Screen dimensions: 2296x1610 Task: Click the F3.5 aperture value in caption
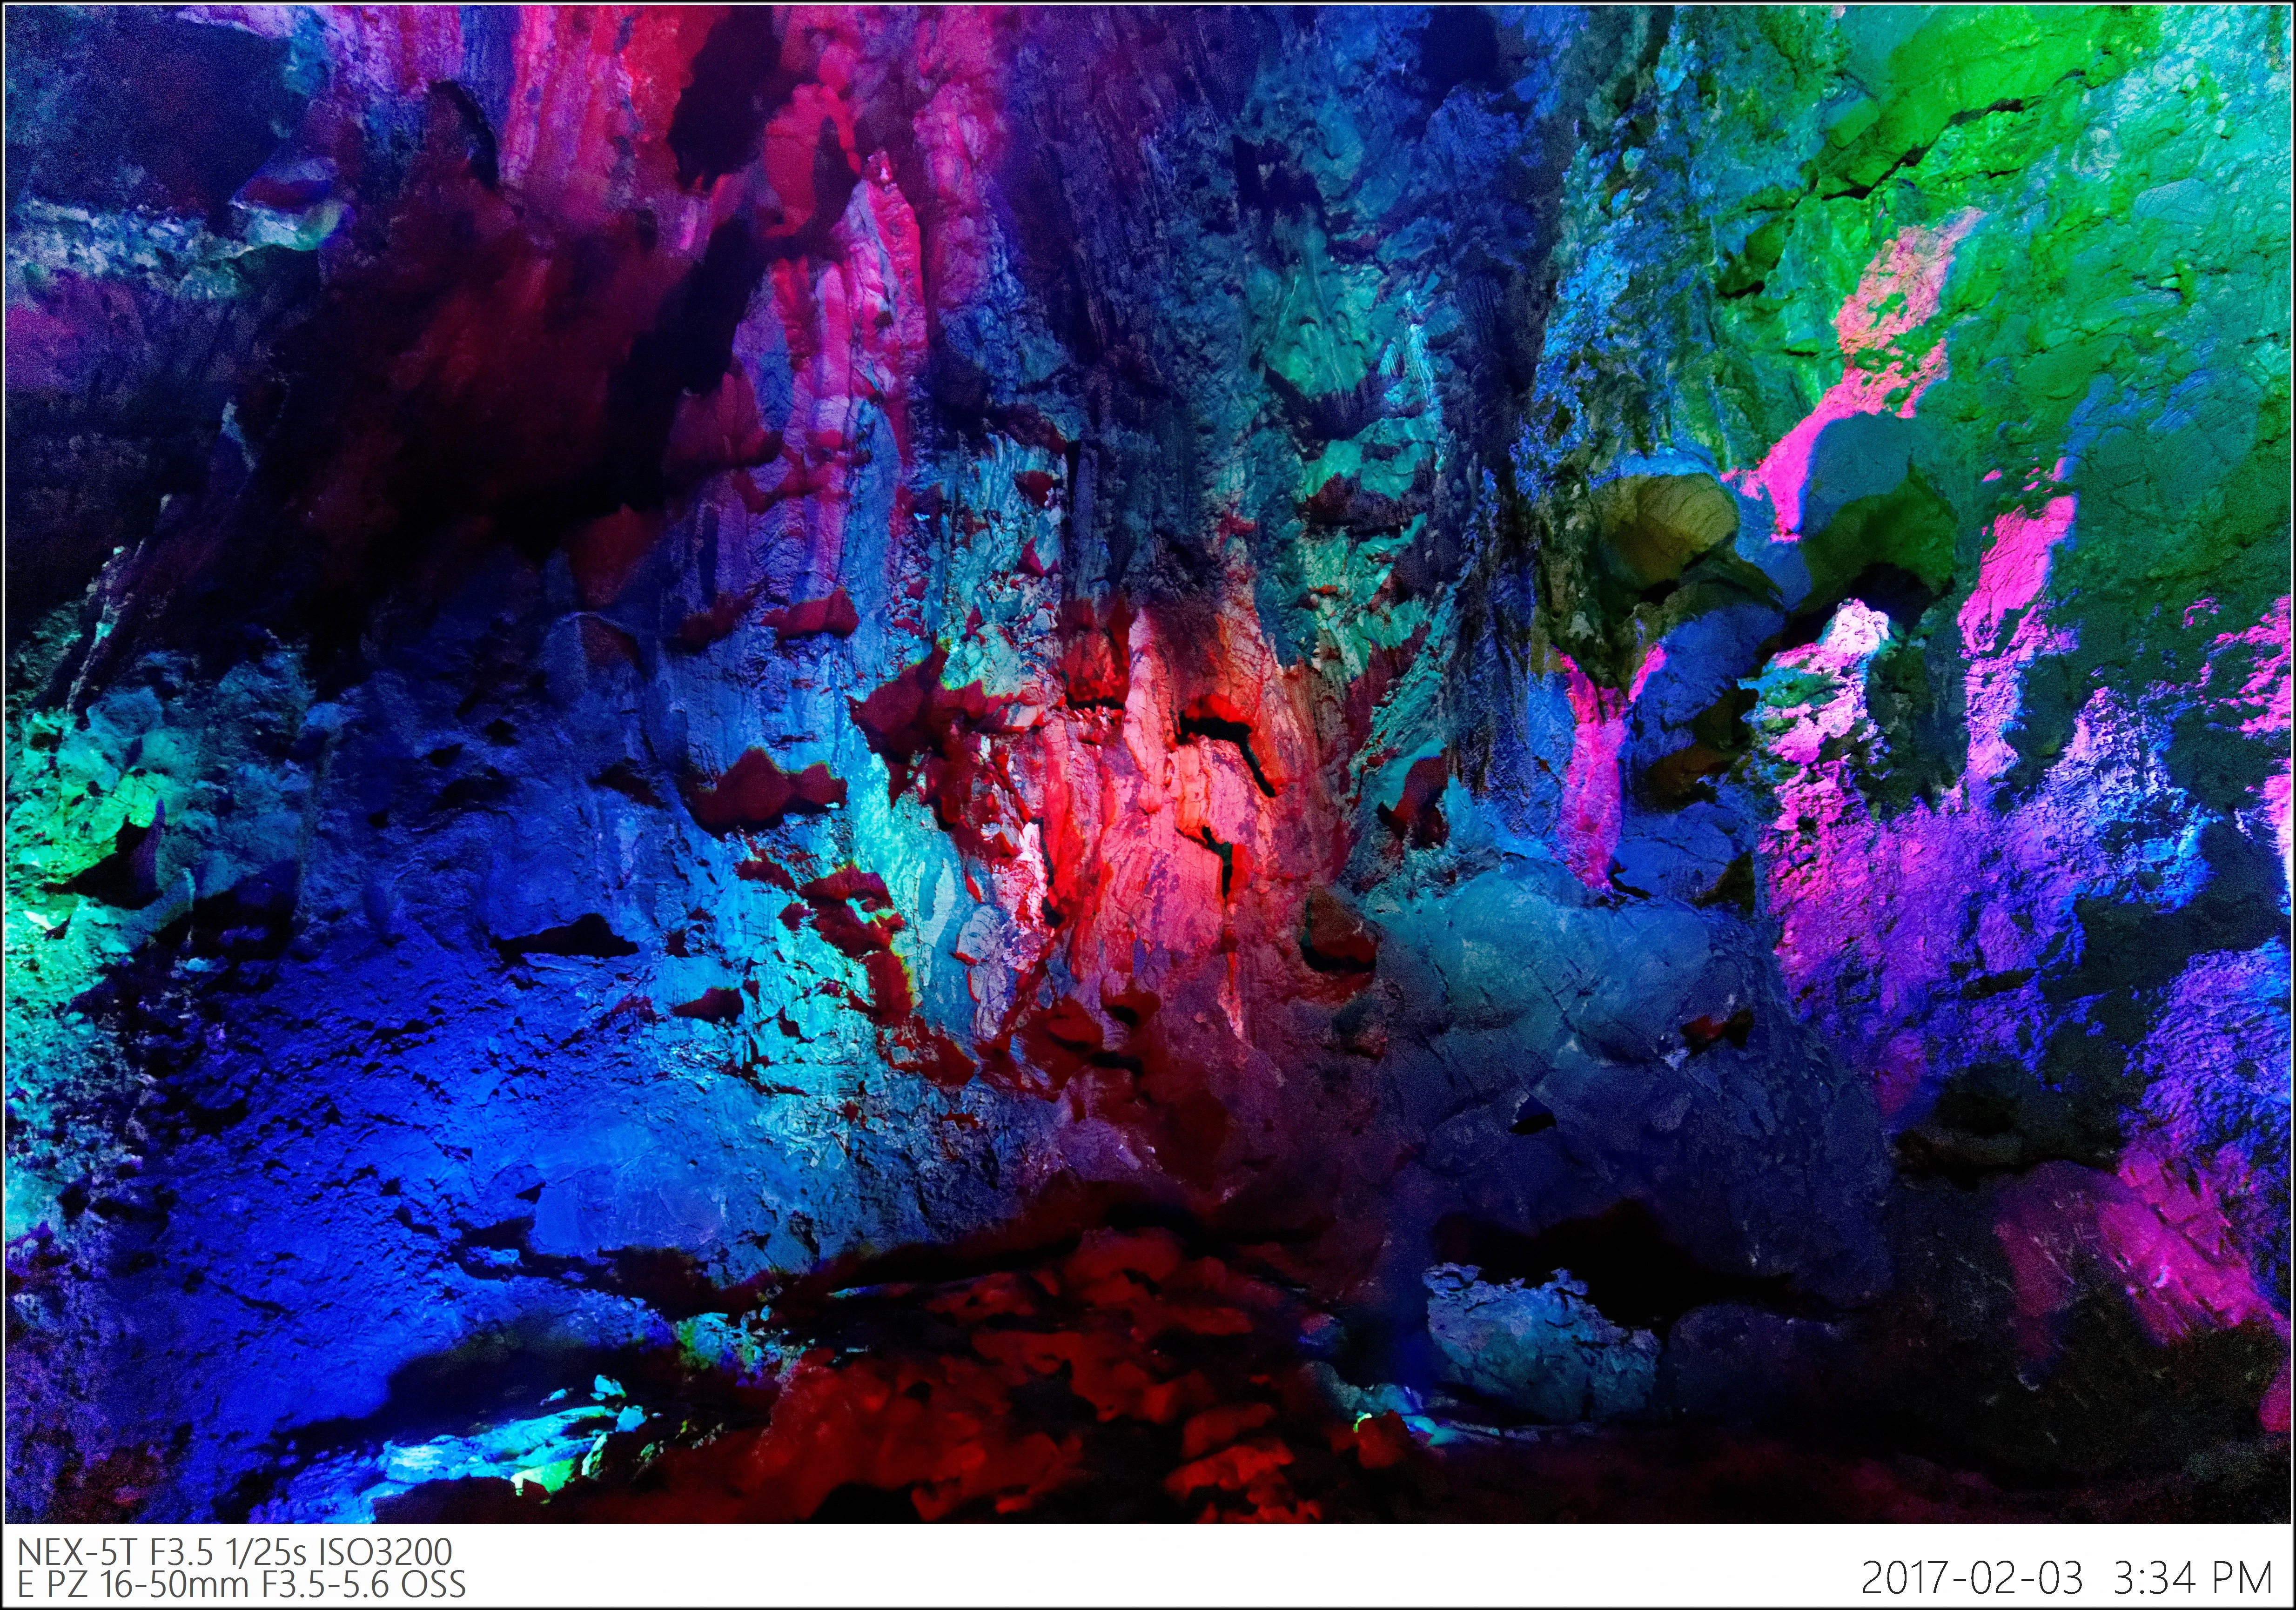coord(182,1552)
